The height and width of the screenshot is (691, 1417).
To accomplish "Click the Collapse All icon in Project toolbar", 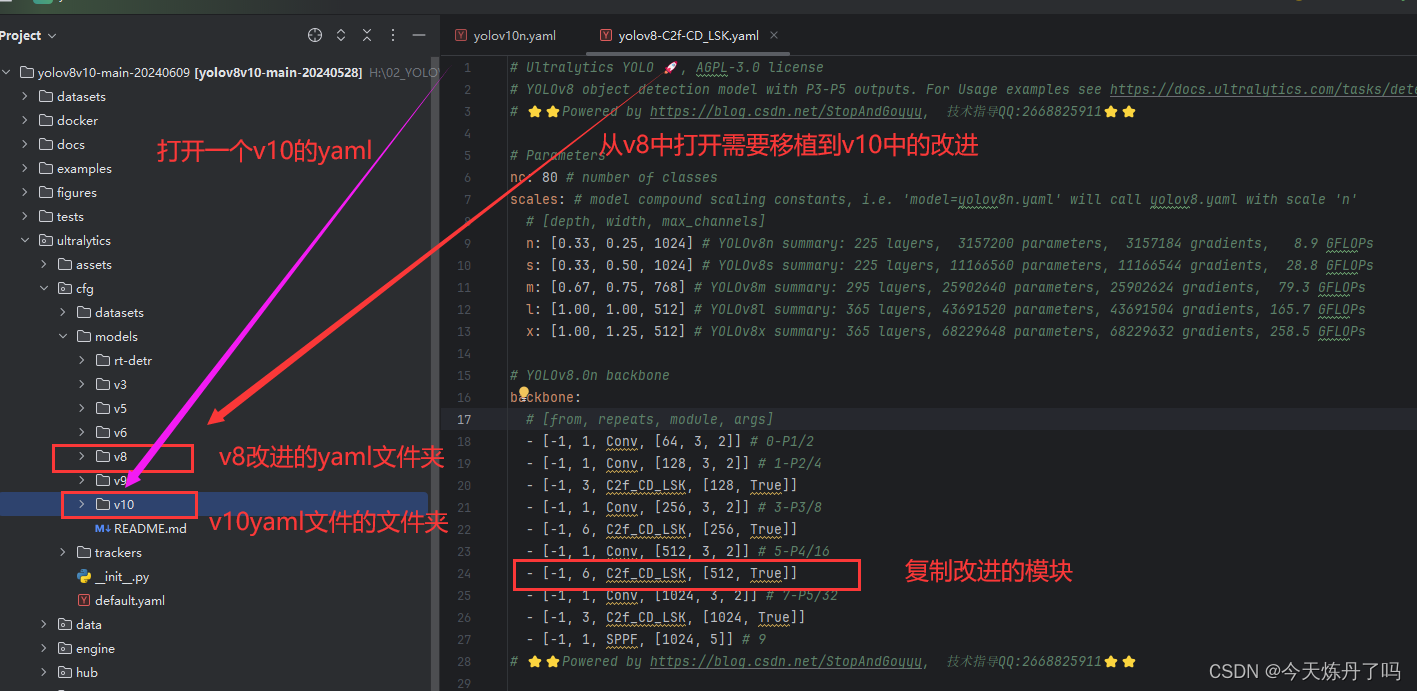I will (x=367, y=34).
